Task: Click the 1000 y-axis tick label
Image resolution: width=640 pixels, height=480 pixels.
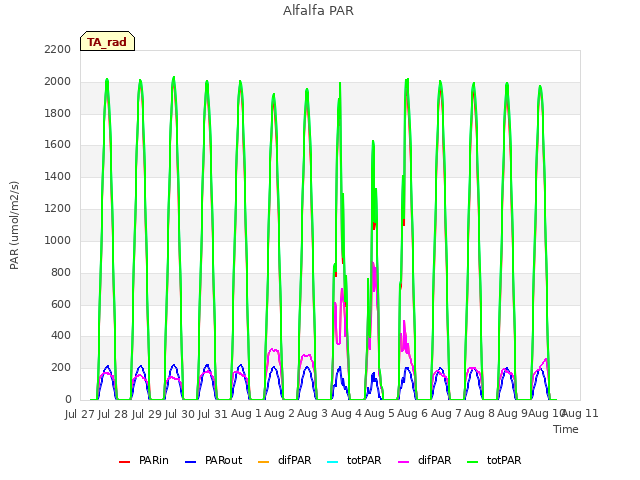Action: point(58,240)
